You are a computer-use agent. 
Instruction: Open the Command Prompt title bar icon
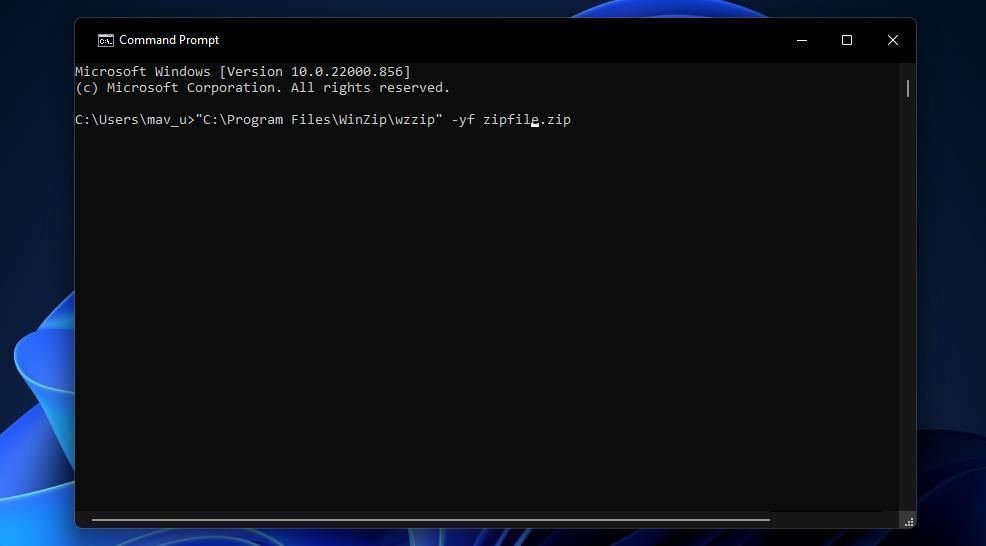point(105,40)
